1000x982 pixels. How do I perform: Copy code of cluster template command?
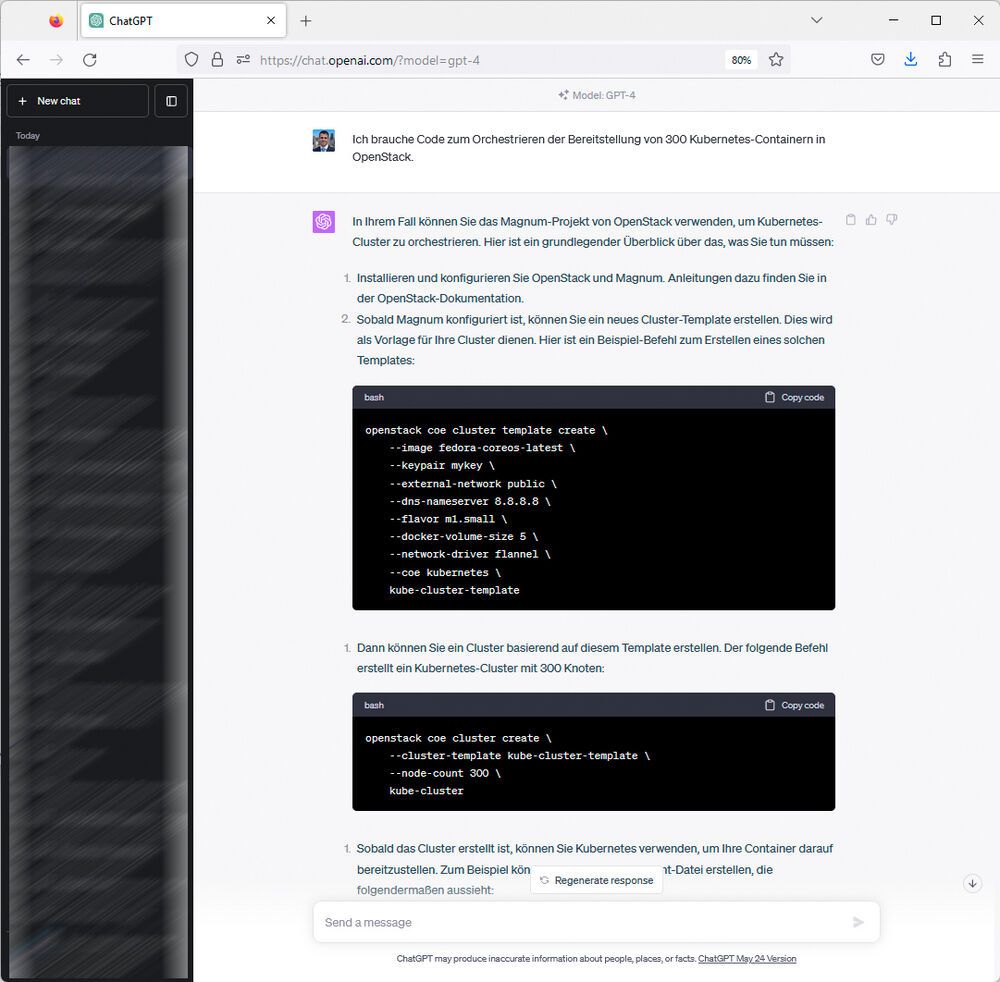(794, 397)
